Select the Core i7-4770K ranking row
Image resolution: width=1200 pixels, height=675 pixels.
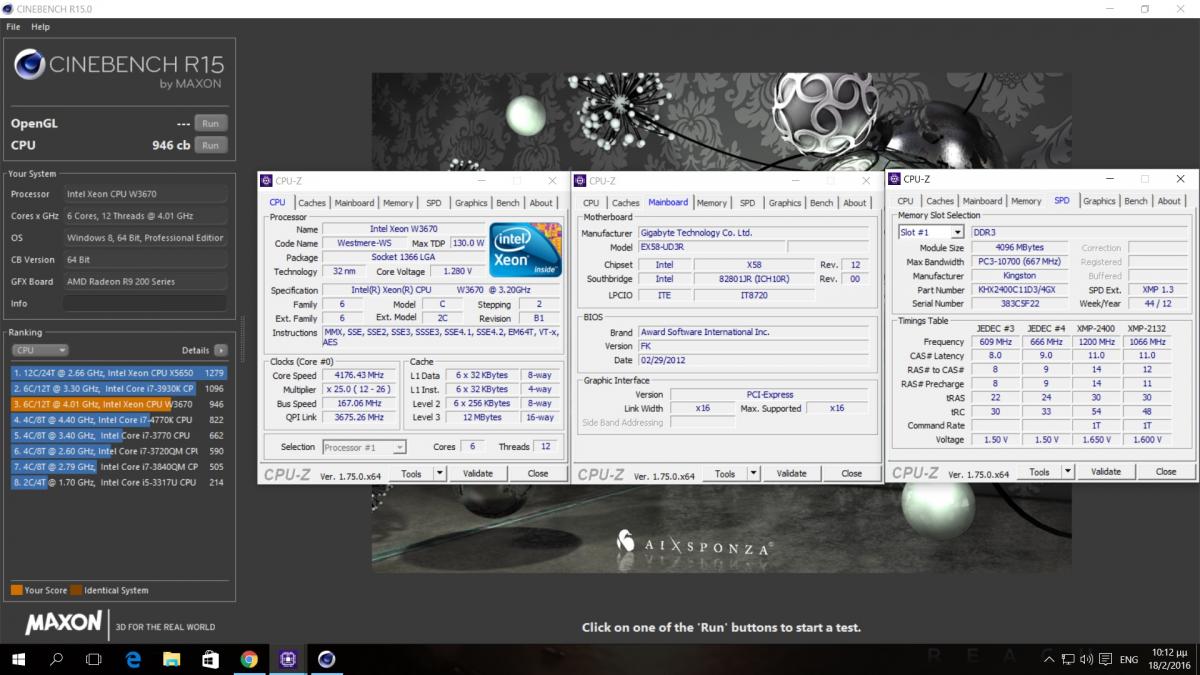pos(119,420)
